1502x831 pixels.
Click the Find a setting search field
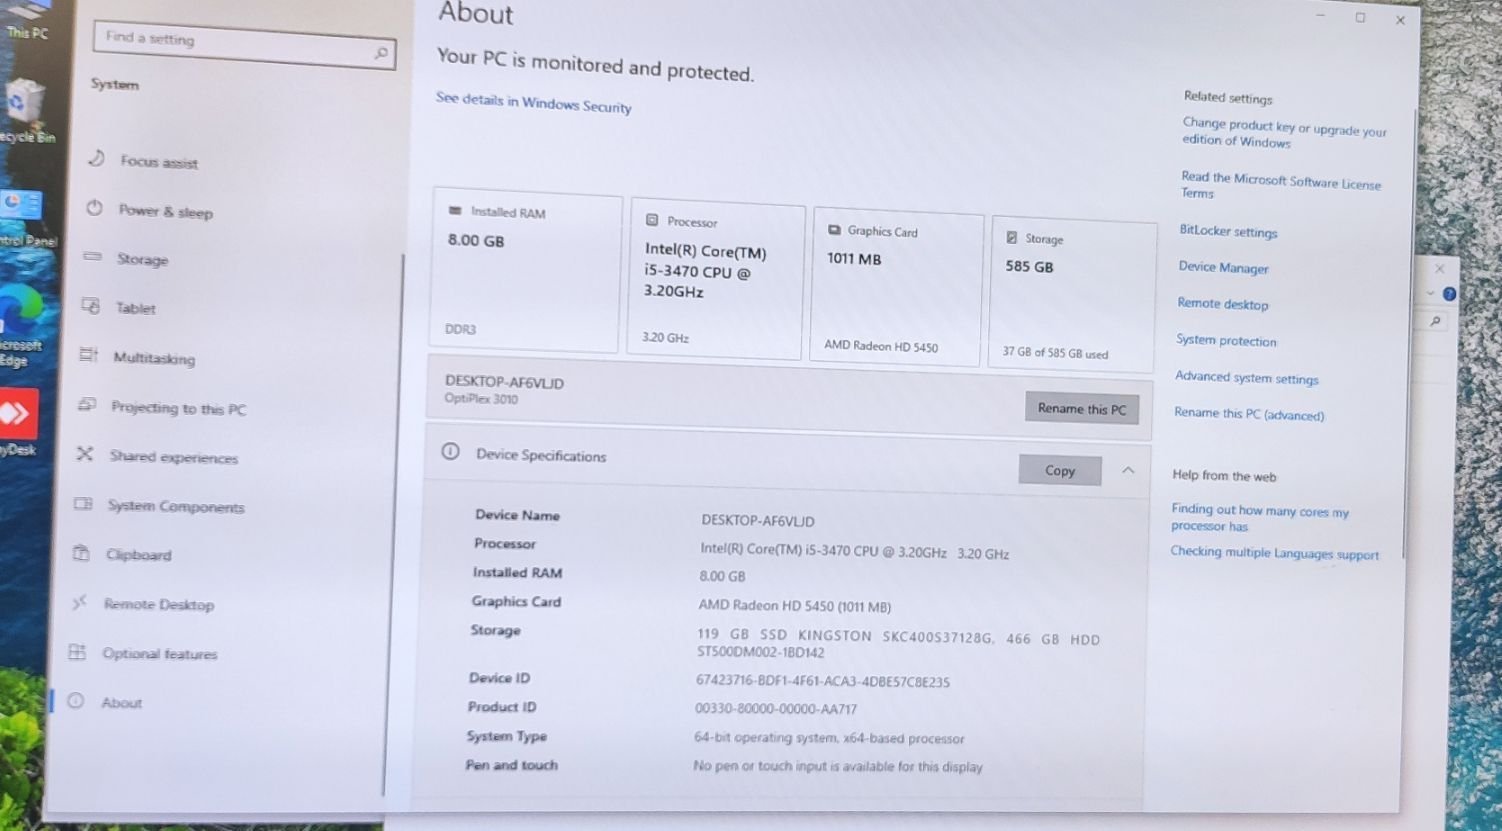(244, 45)
